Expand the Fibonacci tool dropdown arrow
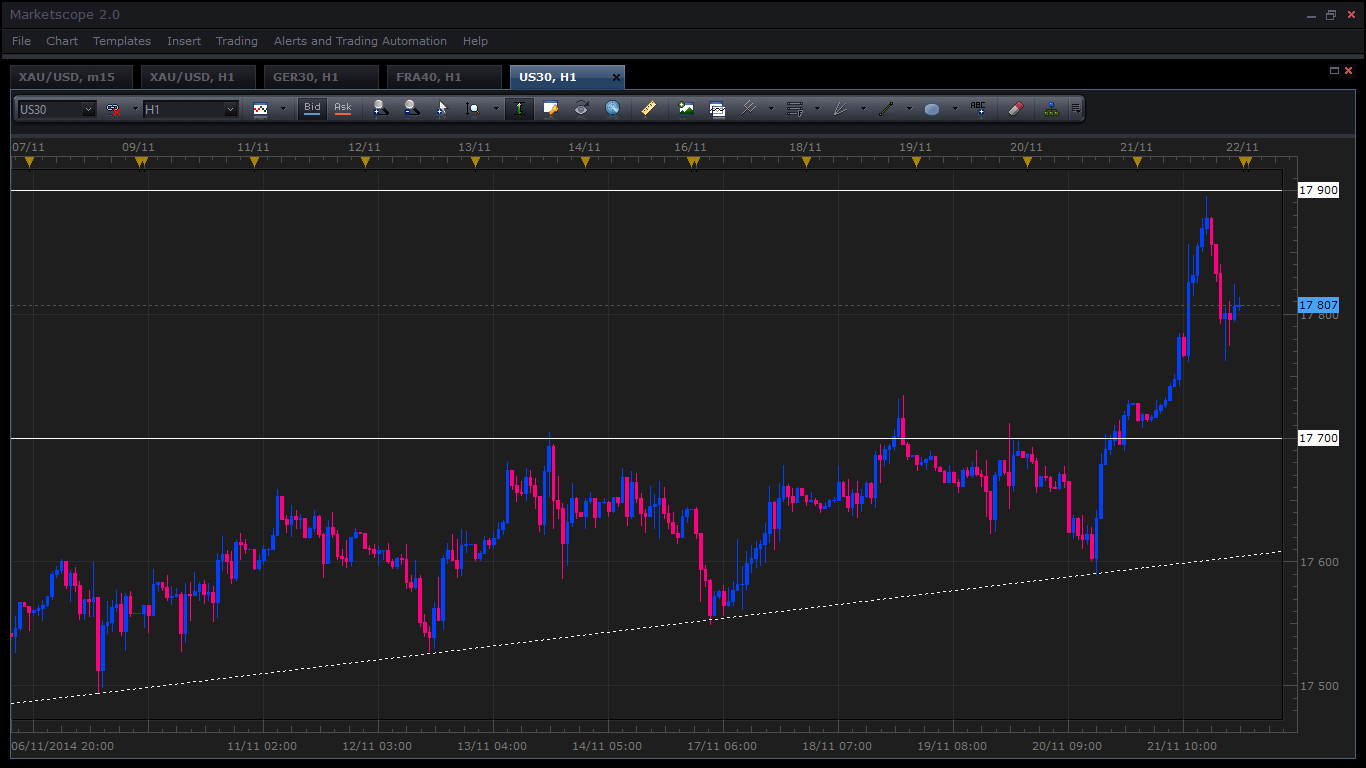 (817, 109)
